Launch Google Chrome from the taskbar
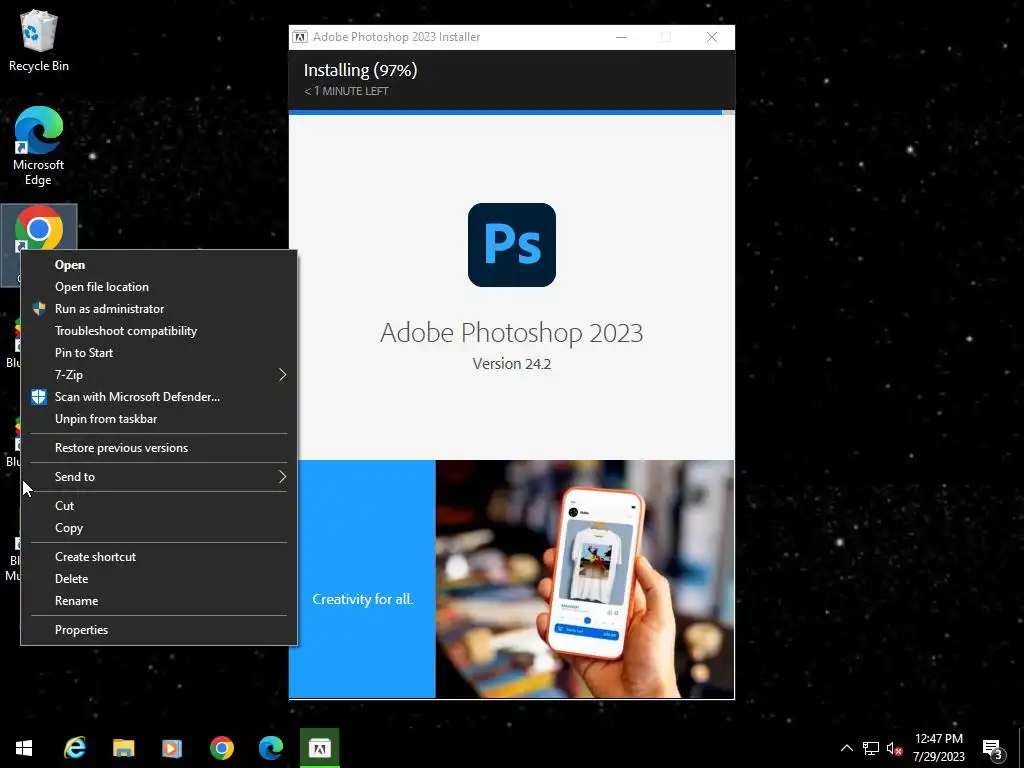Image resolution: width=1024 pixels, height=768 pixels. [221, 748]
